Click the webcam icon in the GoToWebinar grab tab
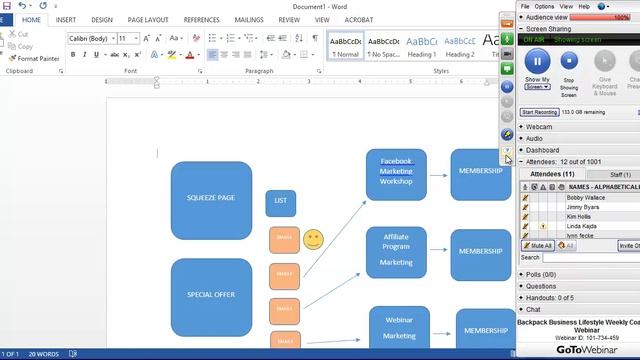Image resolution: width=640 pixels, height=360 pixels. (x=507, y=54)
